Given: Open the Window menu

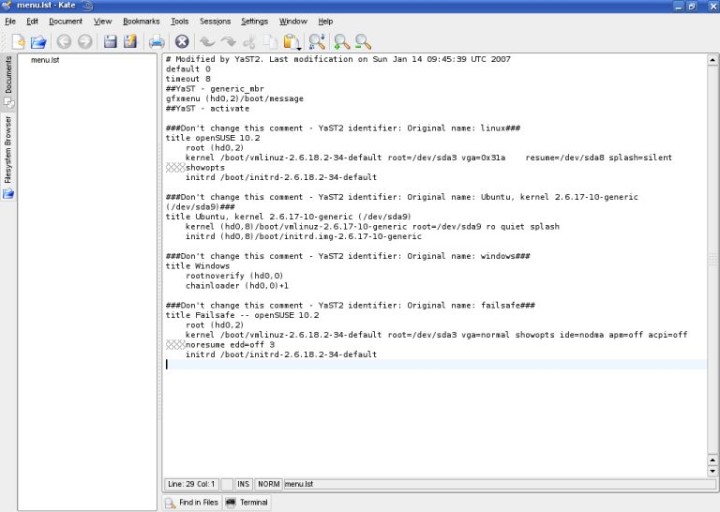Looking at the screenshot, I should pyautogui.click(x=293, y=21).
